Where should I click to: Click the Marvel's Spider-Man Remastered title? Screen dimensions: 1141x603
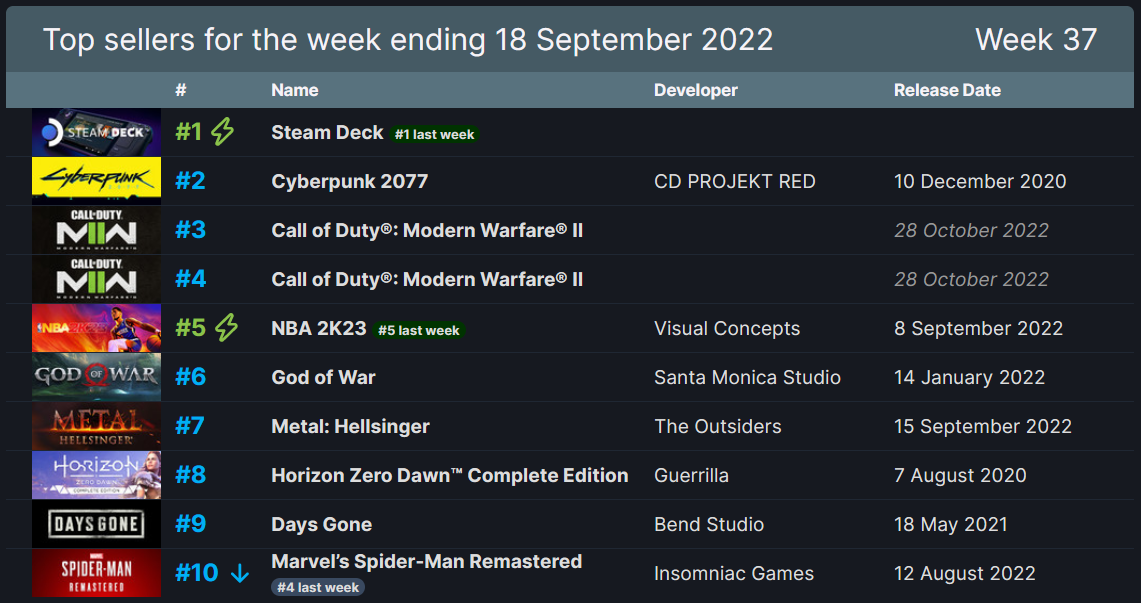click(426, 562)
